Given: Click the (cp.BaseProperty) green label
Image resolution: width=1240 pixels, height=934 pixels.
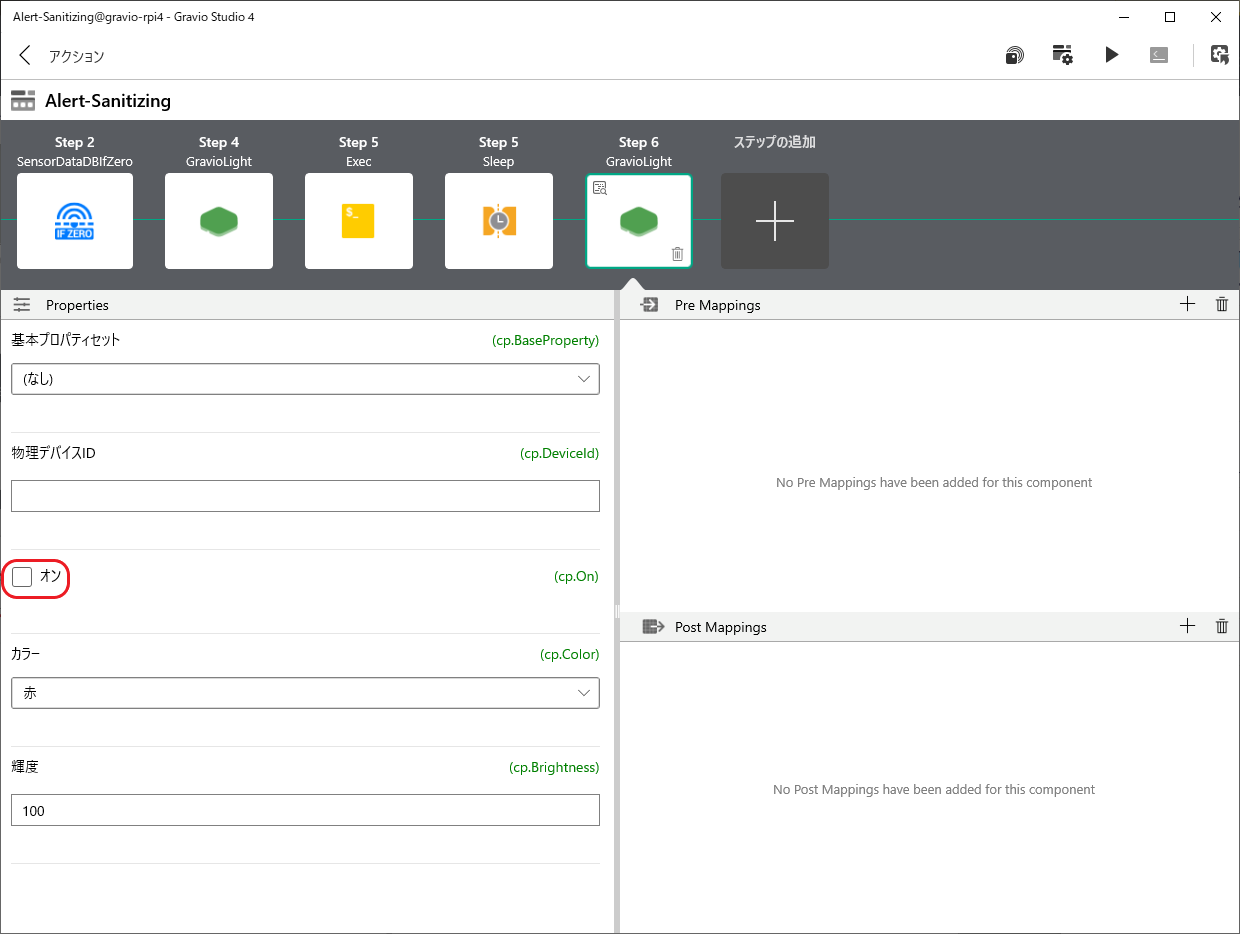Looking at the screenshot, I should 545,340.
